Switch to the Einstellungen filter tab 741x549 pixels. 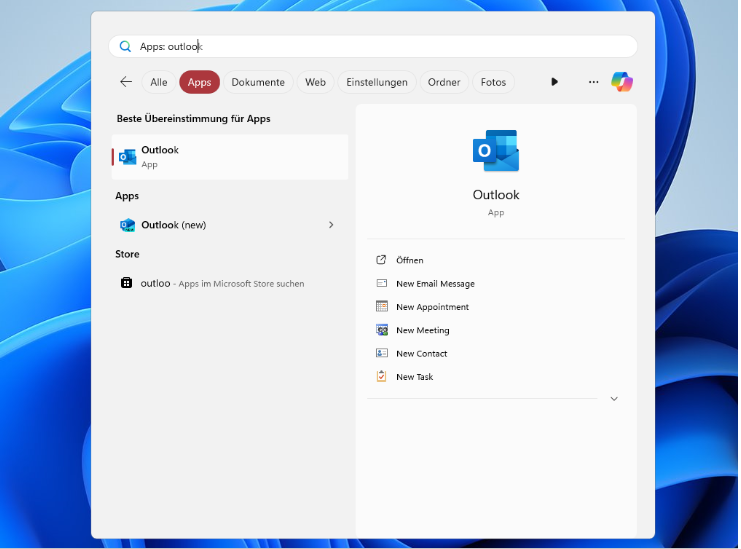[x=377, y=82]
